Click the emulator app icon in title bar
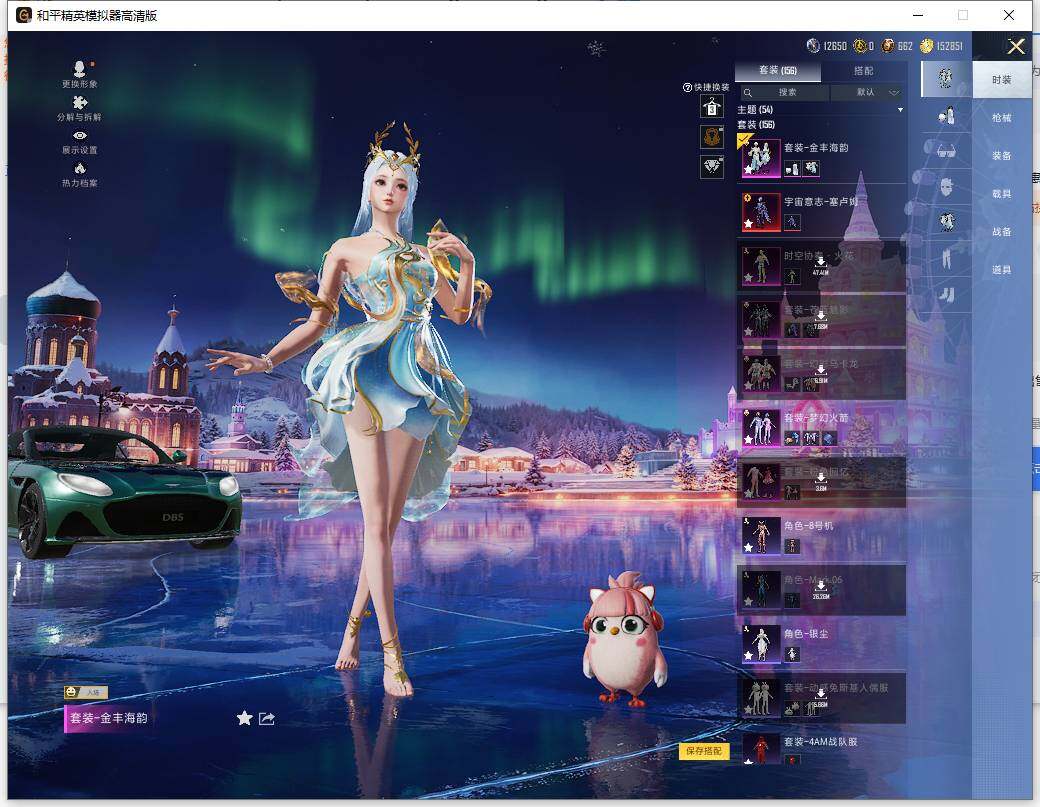The width and height of the screenshot is (1040, 807). tap(24, 15)
